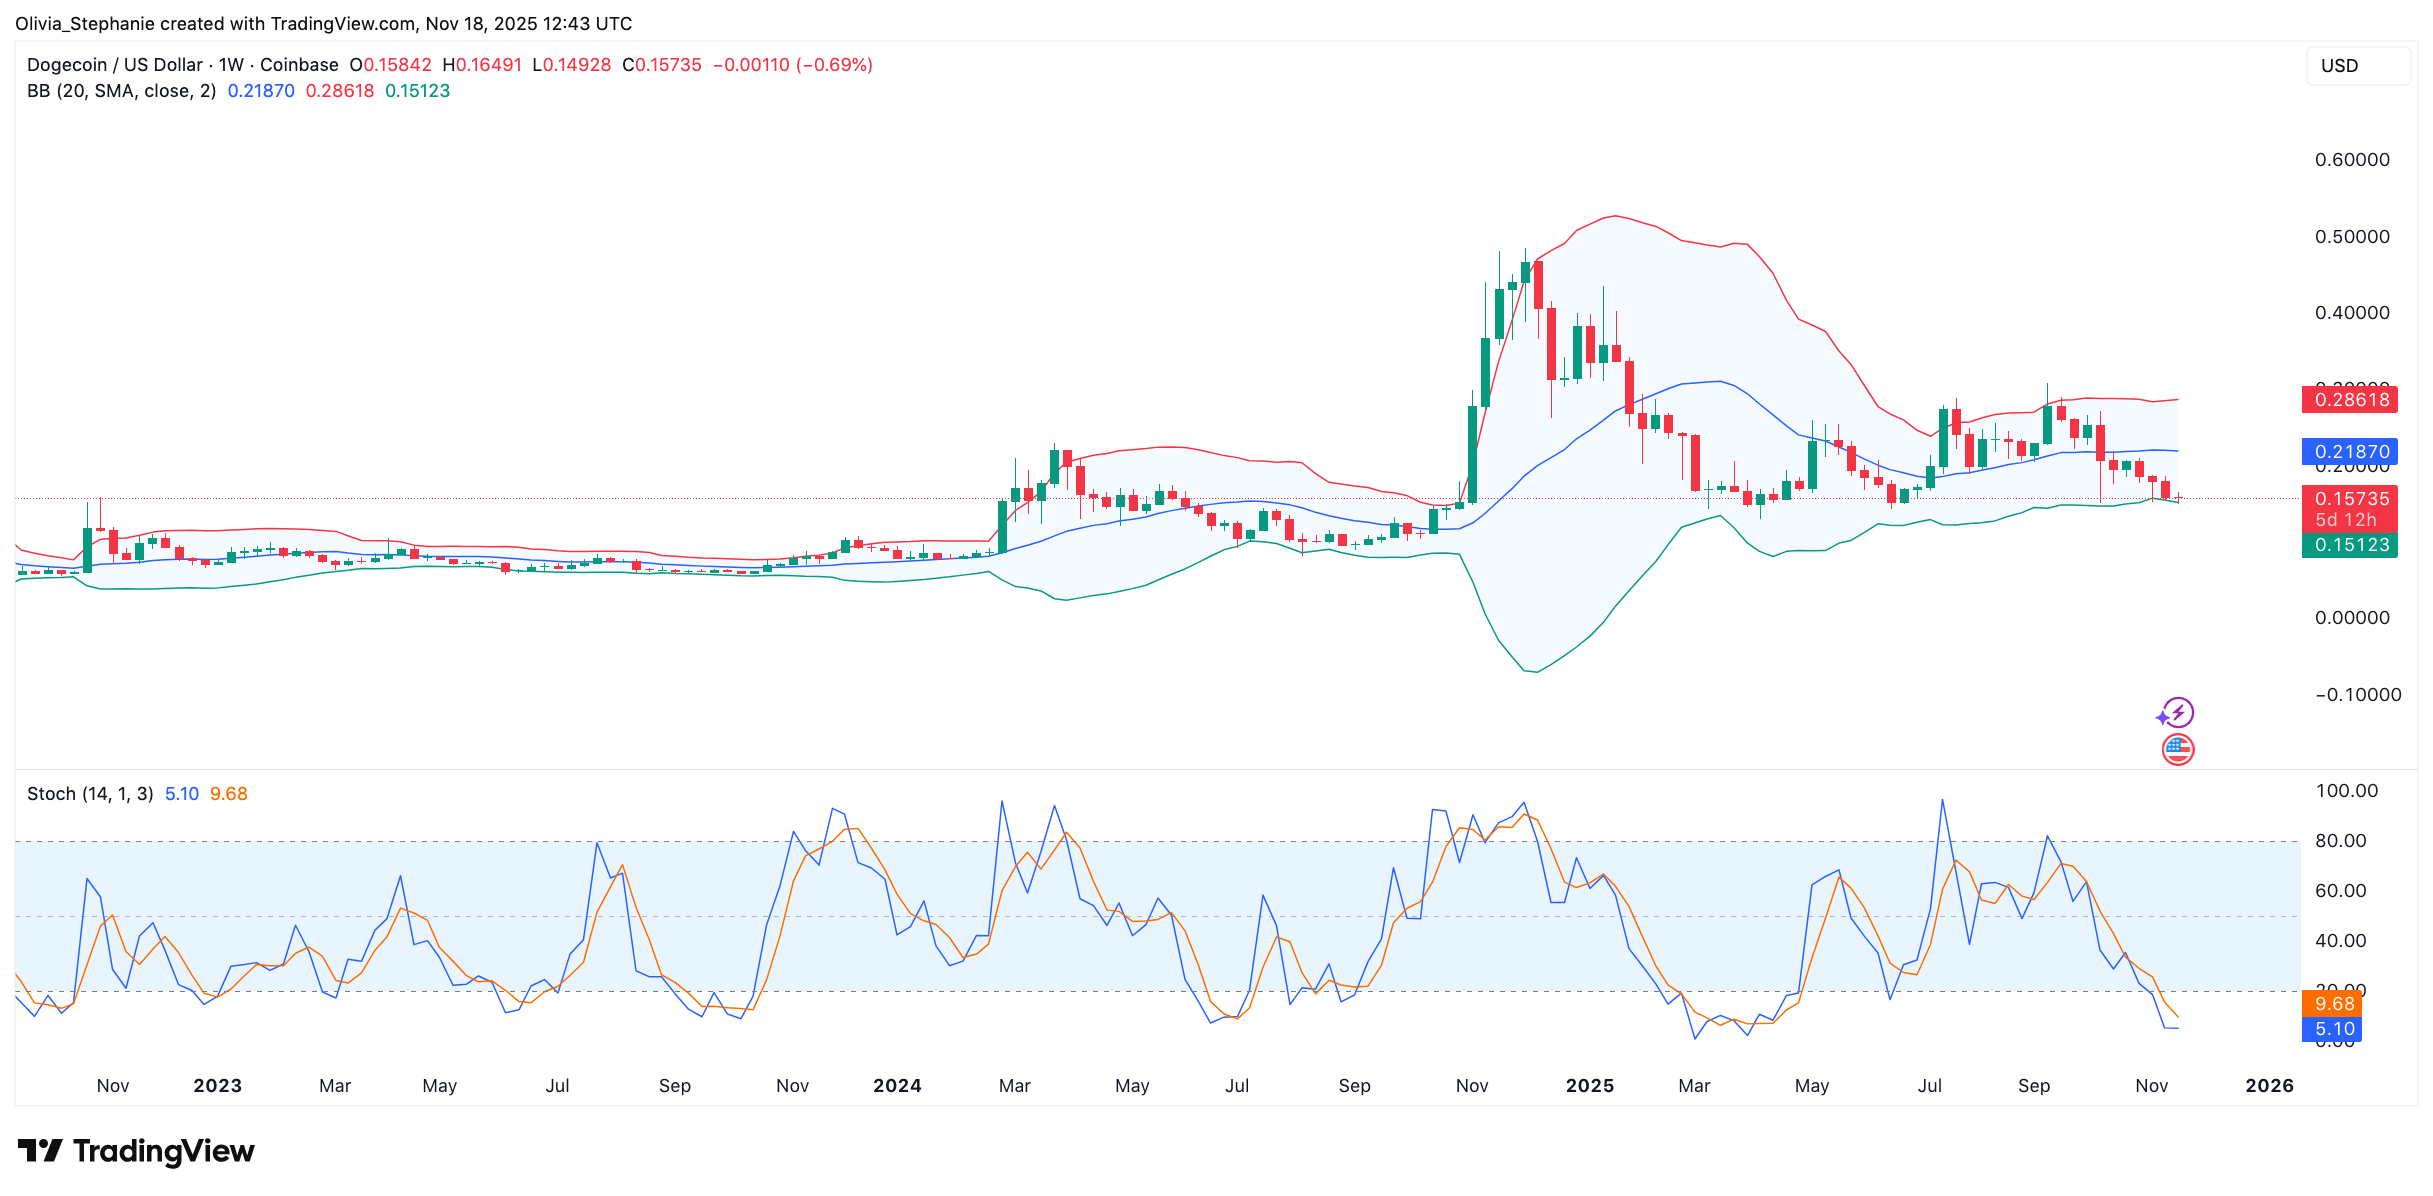2433x1196 pixels.
Task: Click the TradingView.com link in the header
Action: tap(342, 23)
